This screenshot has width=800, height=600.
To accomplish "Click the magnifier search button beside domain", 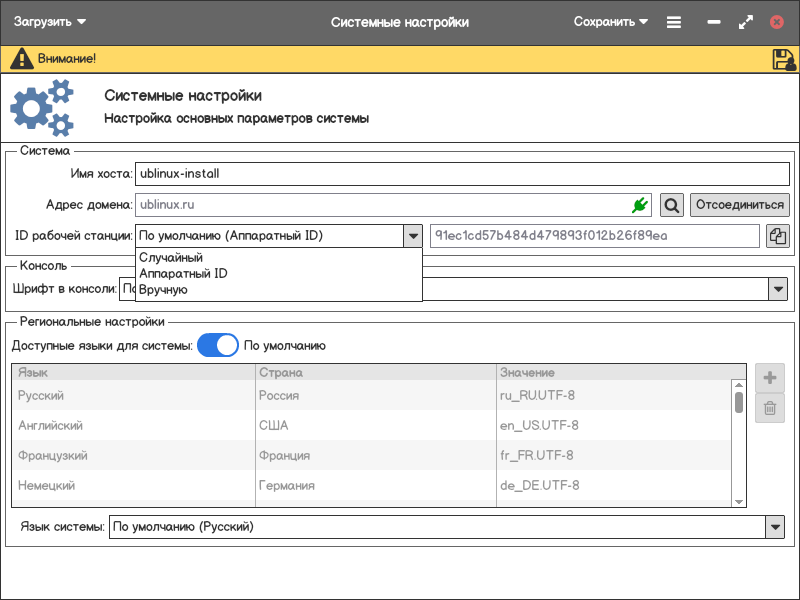I will (x=672, y=205).
